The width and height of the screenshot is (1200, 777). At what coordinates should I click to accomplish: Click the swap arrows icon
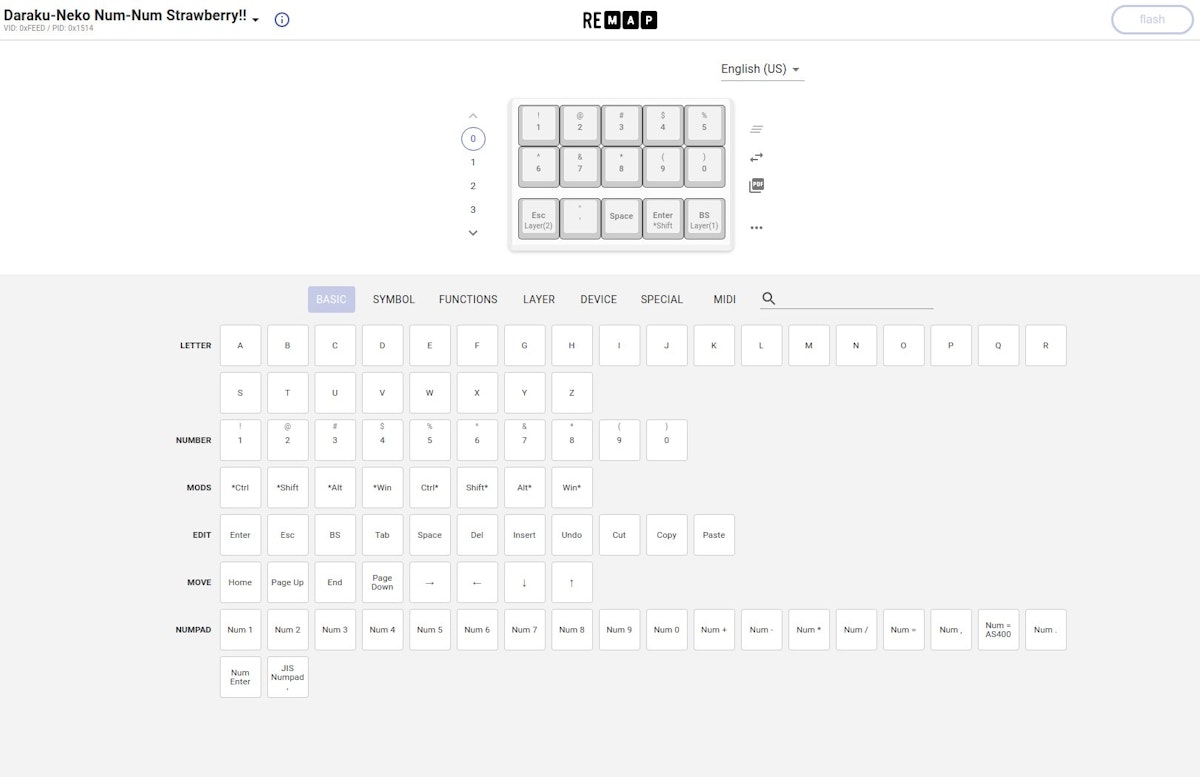757,157
